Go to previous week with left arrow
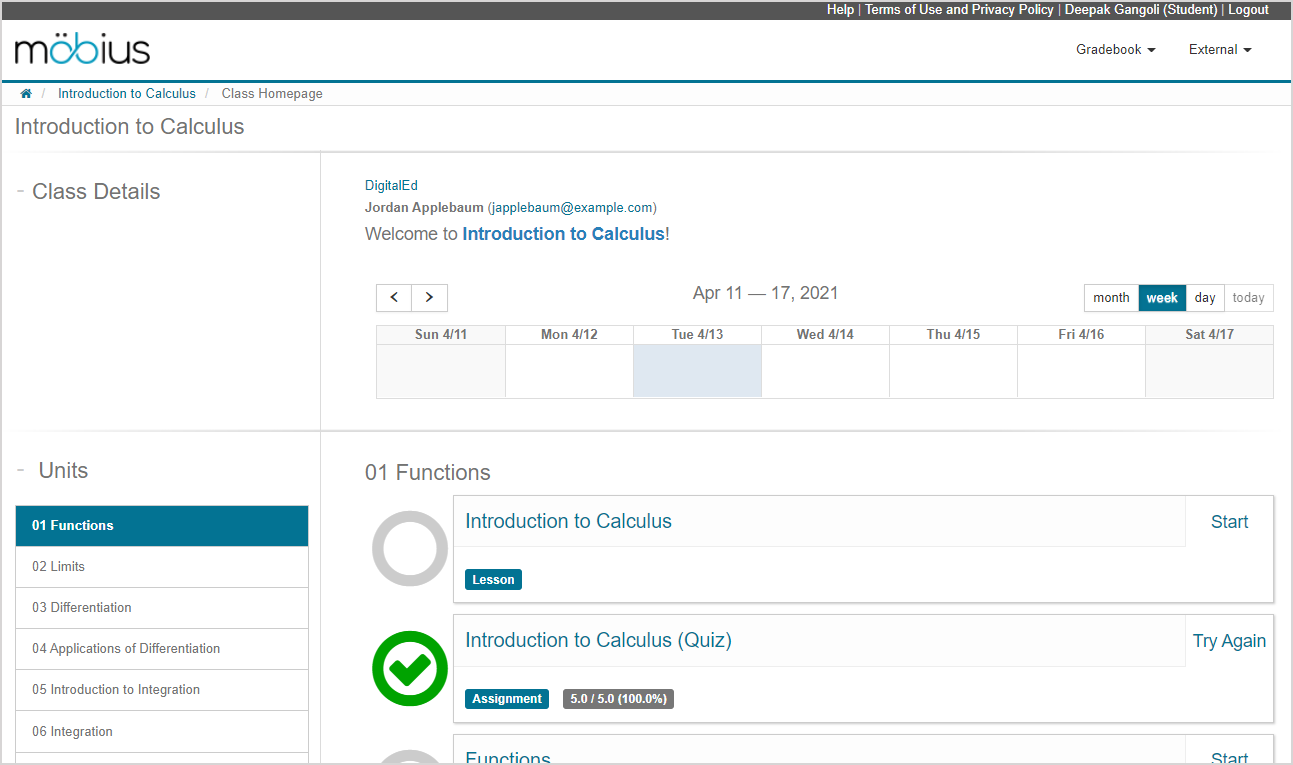This screenshot has height=765, width=1293. (x=394, y=298)
